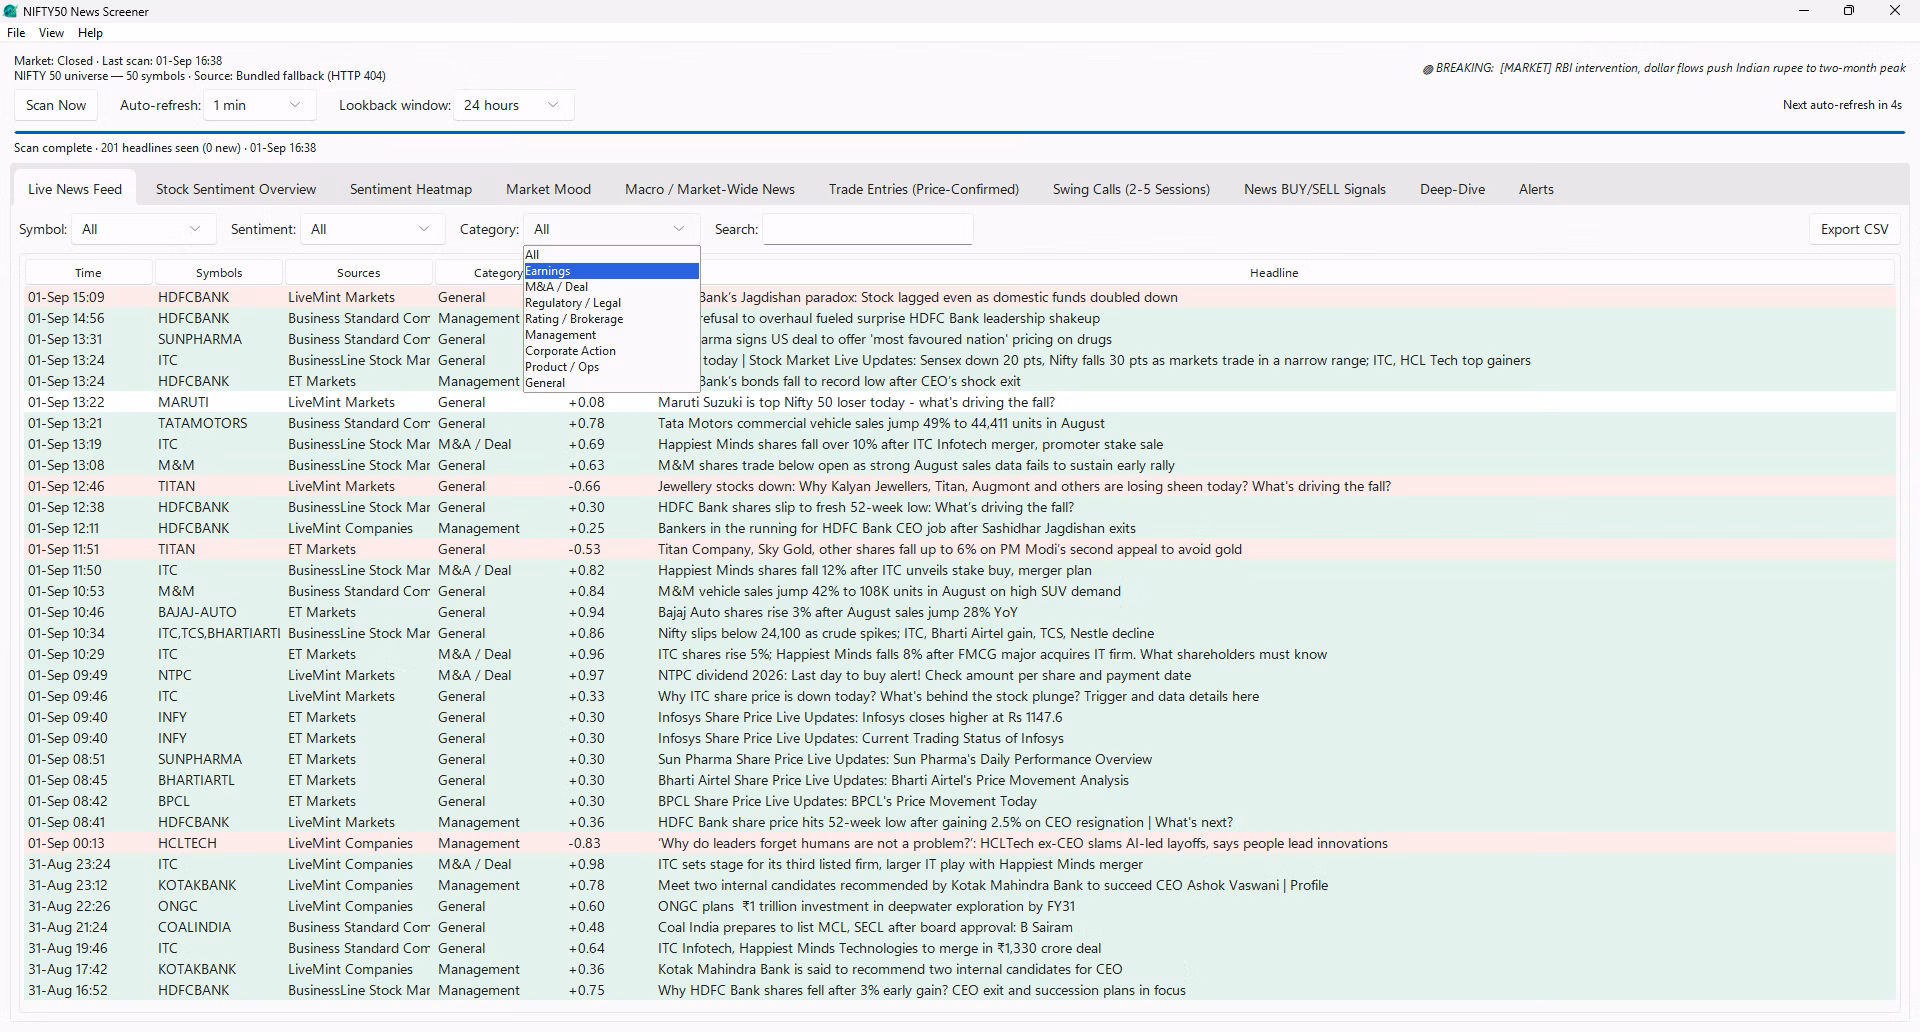1920x1032 pixels.
Task: Select Earnings in the Category list
Action: (611, 271)
